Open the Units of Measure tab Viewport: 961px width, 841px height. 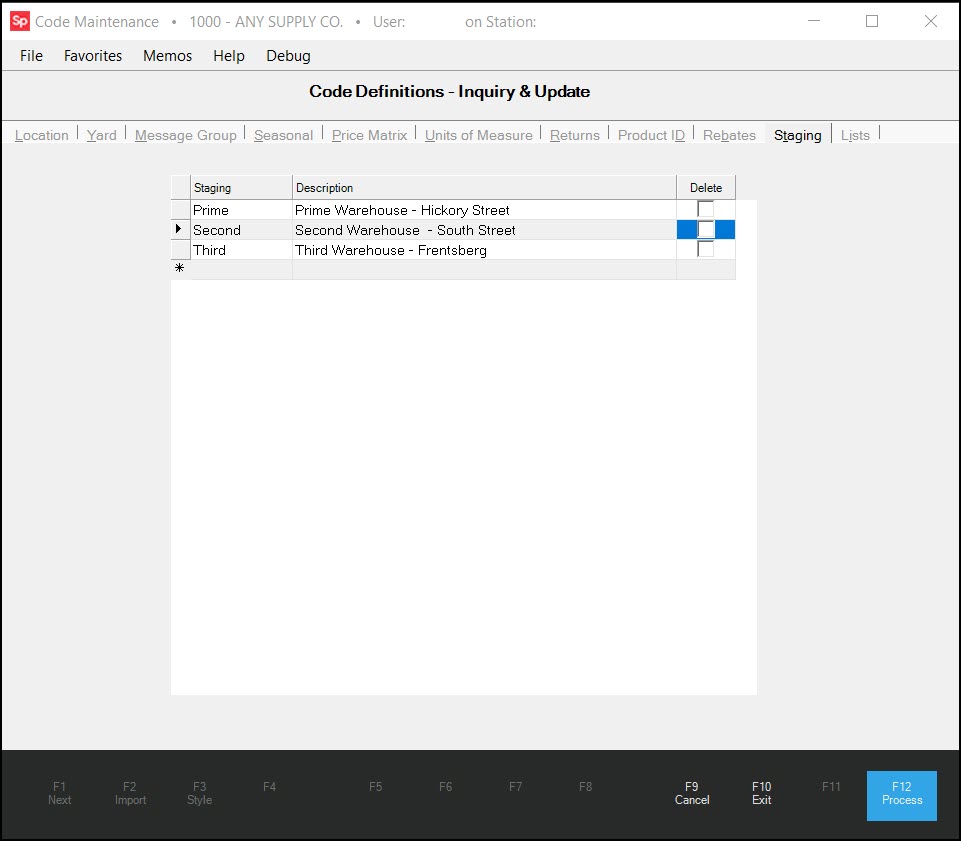pos(478,134)
